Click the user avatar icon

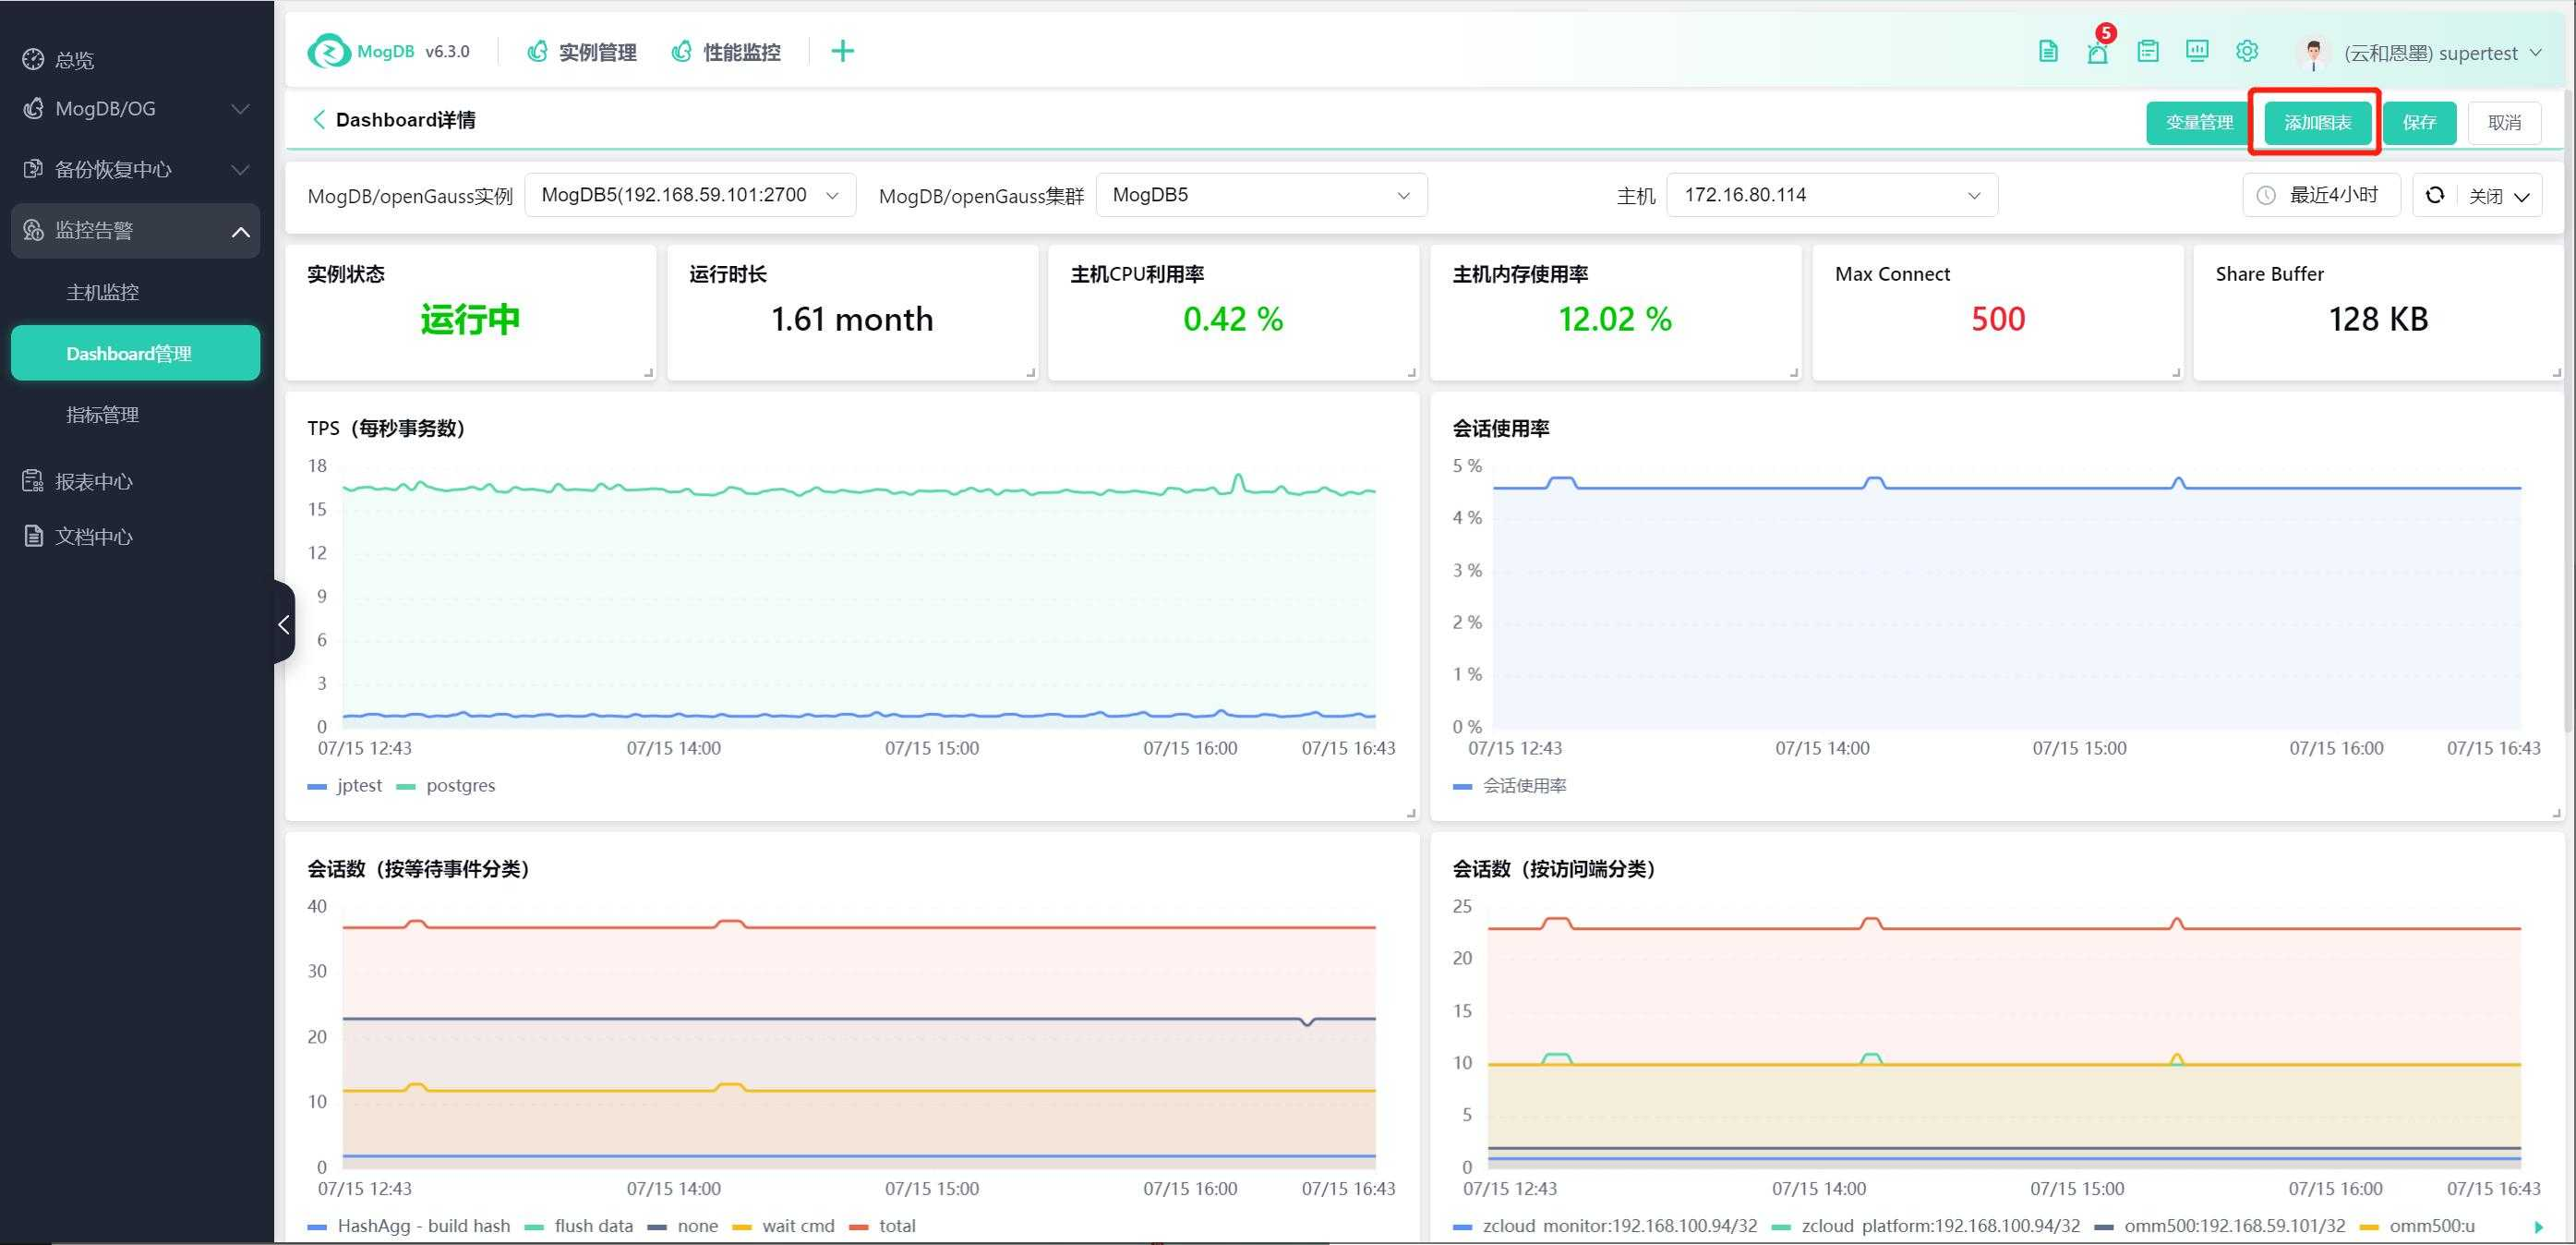[2312, 53]
